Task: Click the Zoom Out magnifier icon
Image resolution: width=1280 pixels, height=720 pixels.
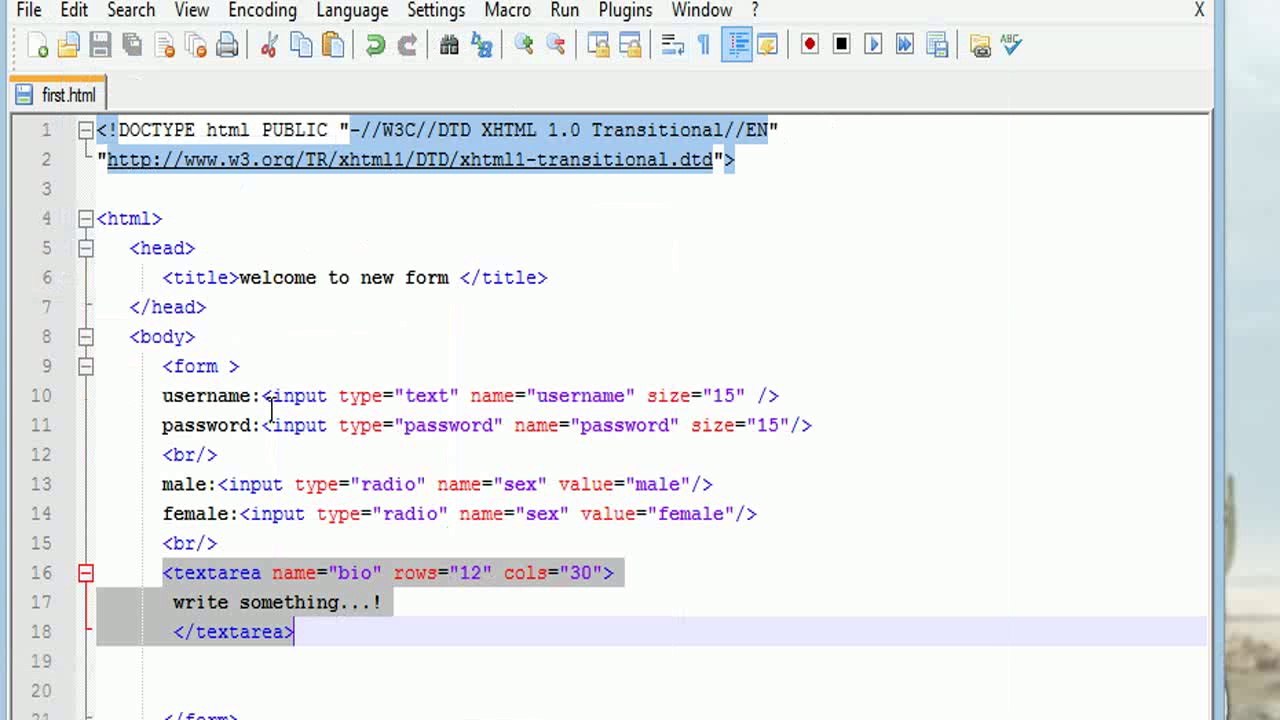Action: click(x=555, y=45)
